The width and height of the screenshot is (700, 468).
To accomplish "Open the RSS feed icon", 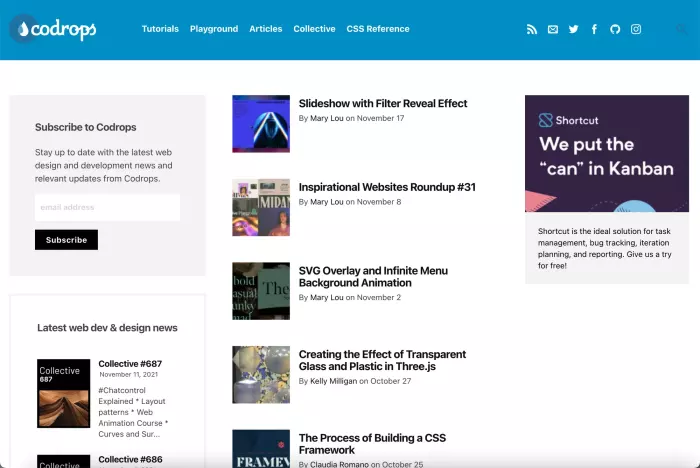I will coord(531,29).
